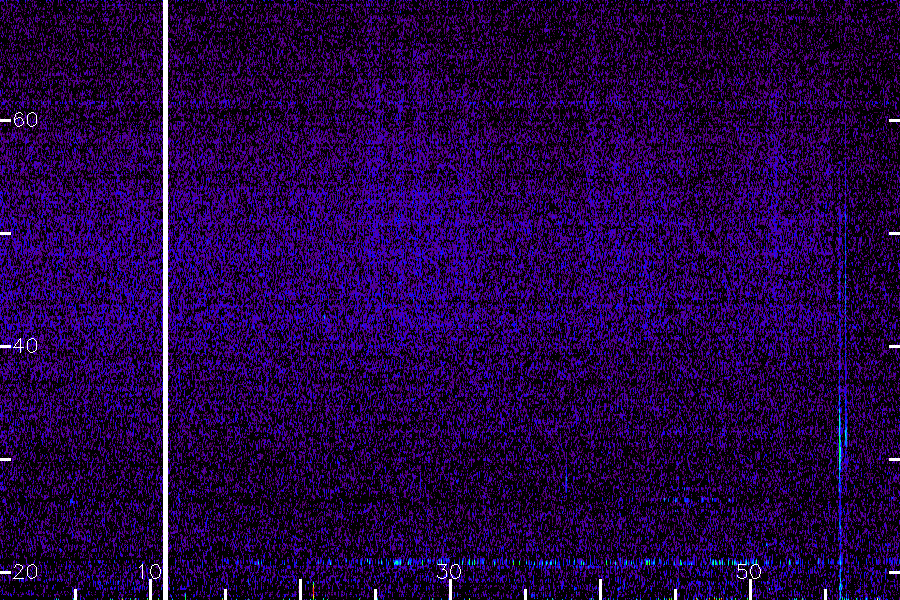
Task: Click the y-axis label 60
Action: [x=25, y=119]
